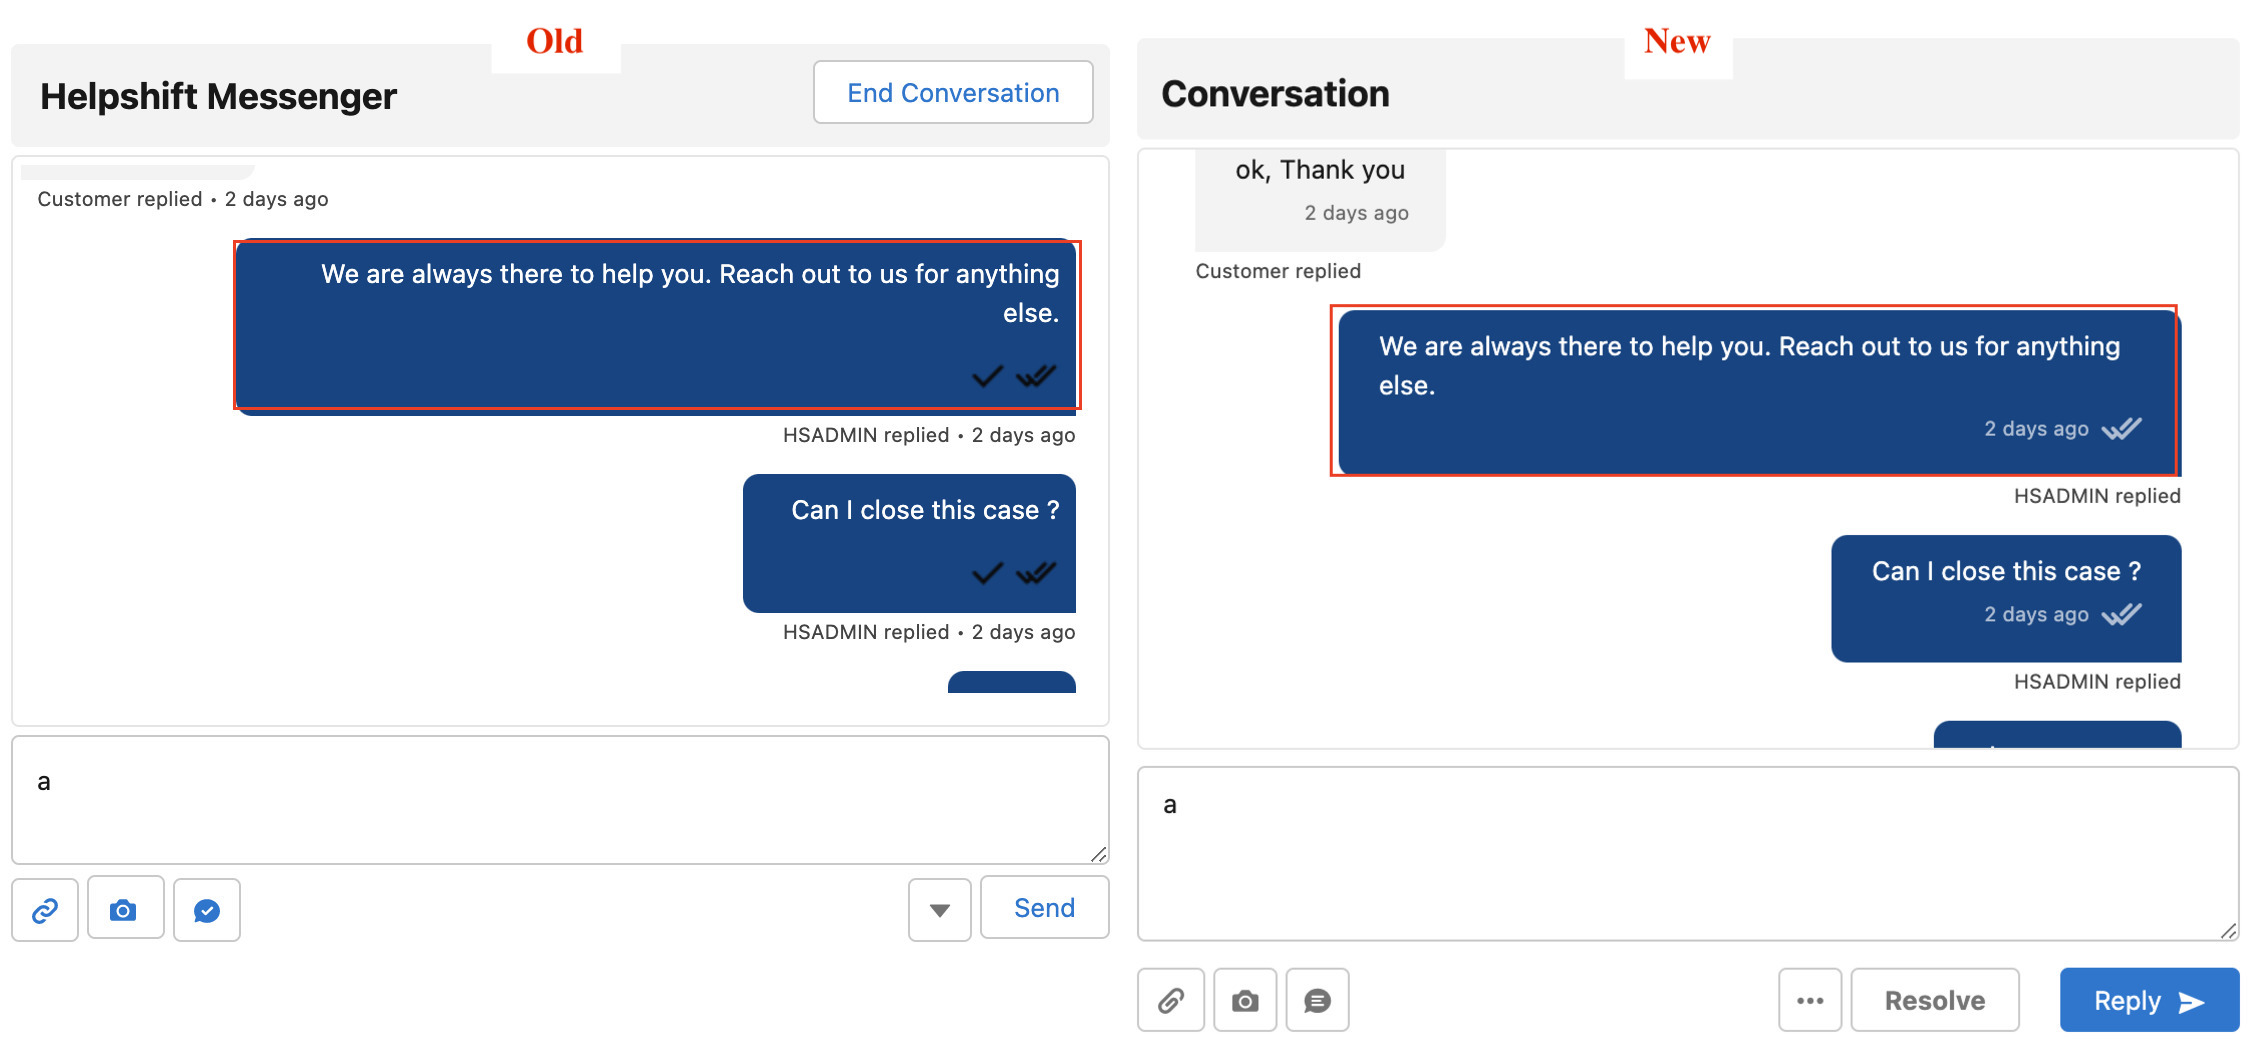Click the Resolve button
This screenshot has width=2254, height=1054.
(x=1934, y=1000)
